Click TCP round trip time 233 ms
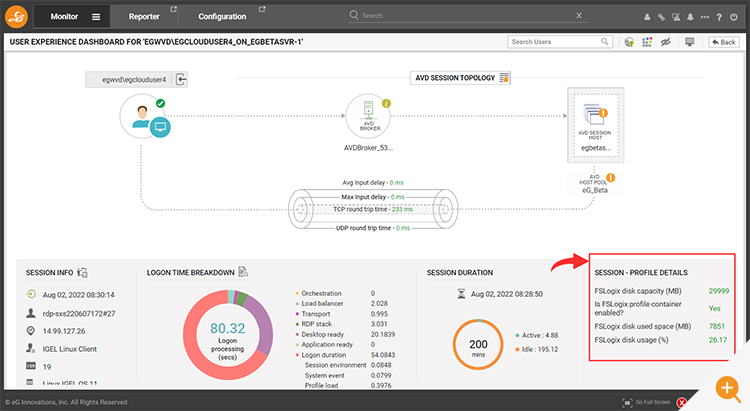Image resolution: width=750 pixels, height=411 pixels. point(373,209)
